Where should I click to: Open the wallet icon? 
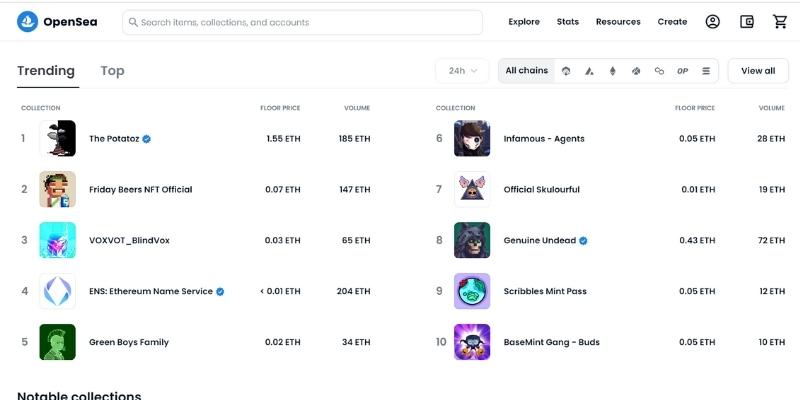746,22
